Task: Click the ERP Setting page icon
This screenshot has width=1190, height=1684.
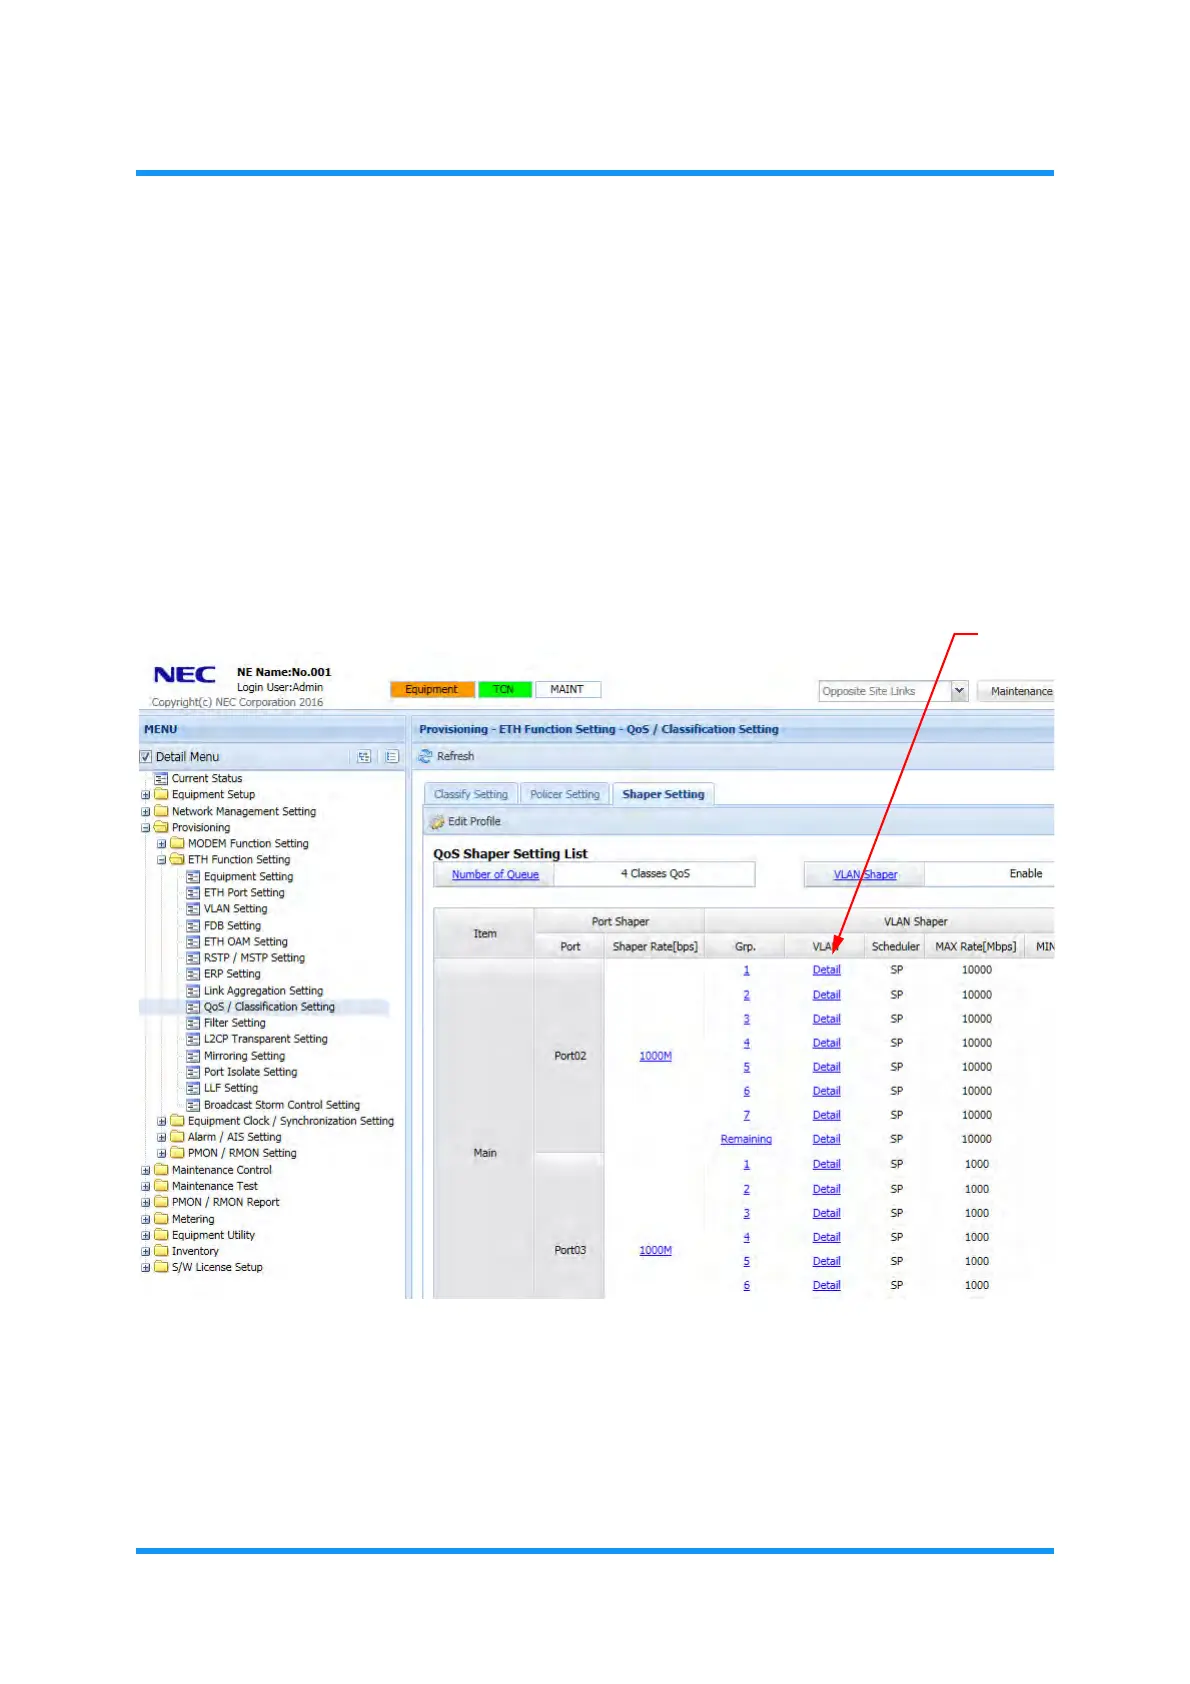Action: (193, 974)
